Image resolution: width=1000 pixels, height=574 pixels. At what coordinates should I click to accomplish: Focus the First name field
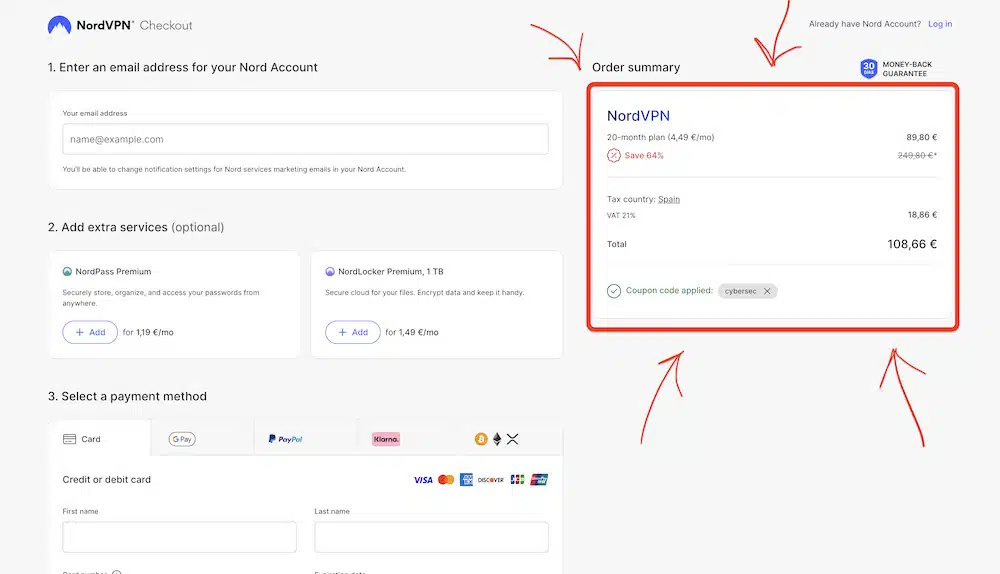point(179,537)
